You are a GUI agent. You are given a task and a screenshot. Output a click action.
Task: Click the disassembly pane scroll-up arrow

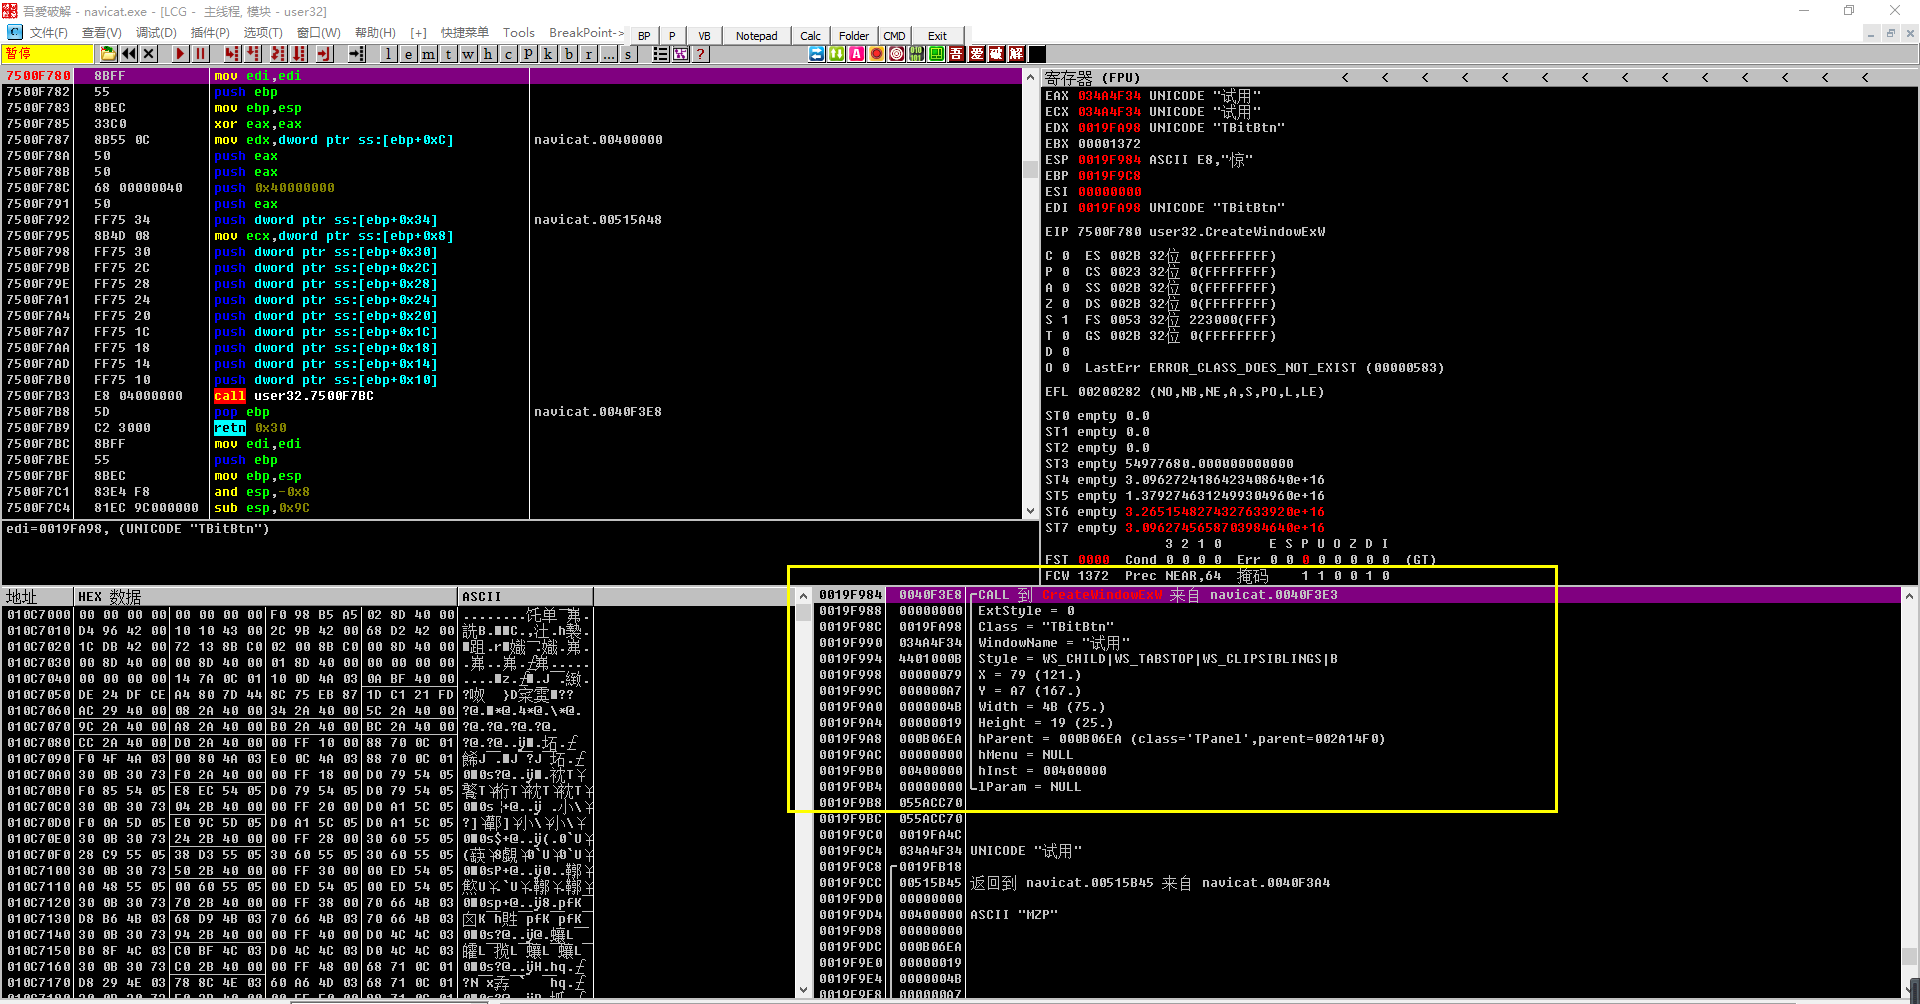pos(1030,77)
